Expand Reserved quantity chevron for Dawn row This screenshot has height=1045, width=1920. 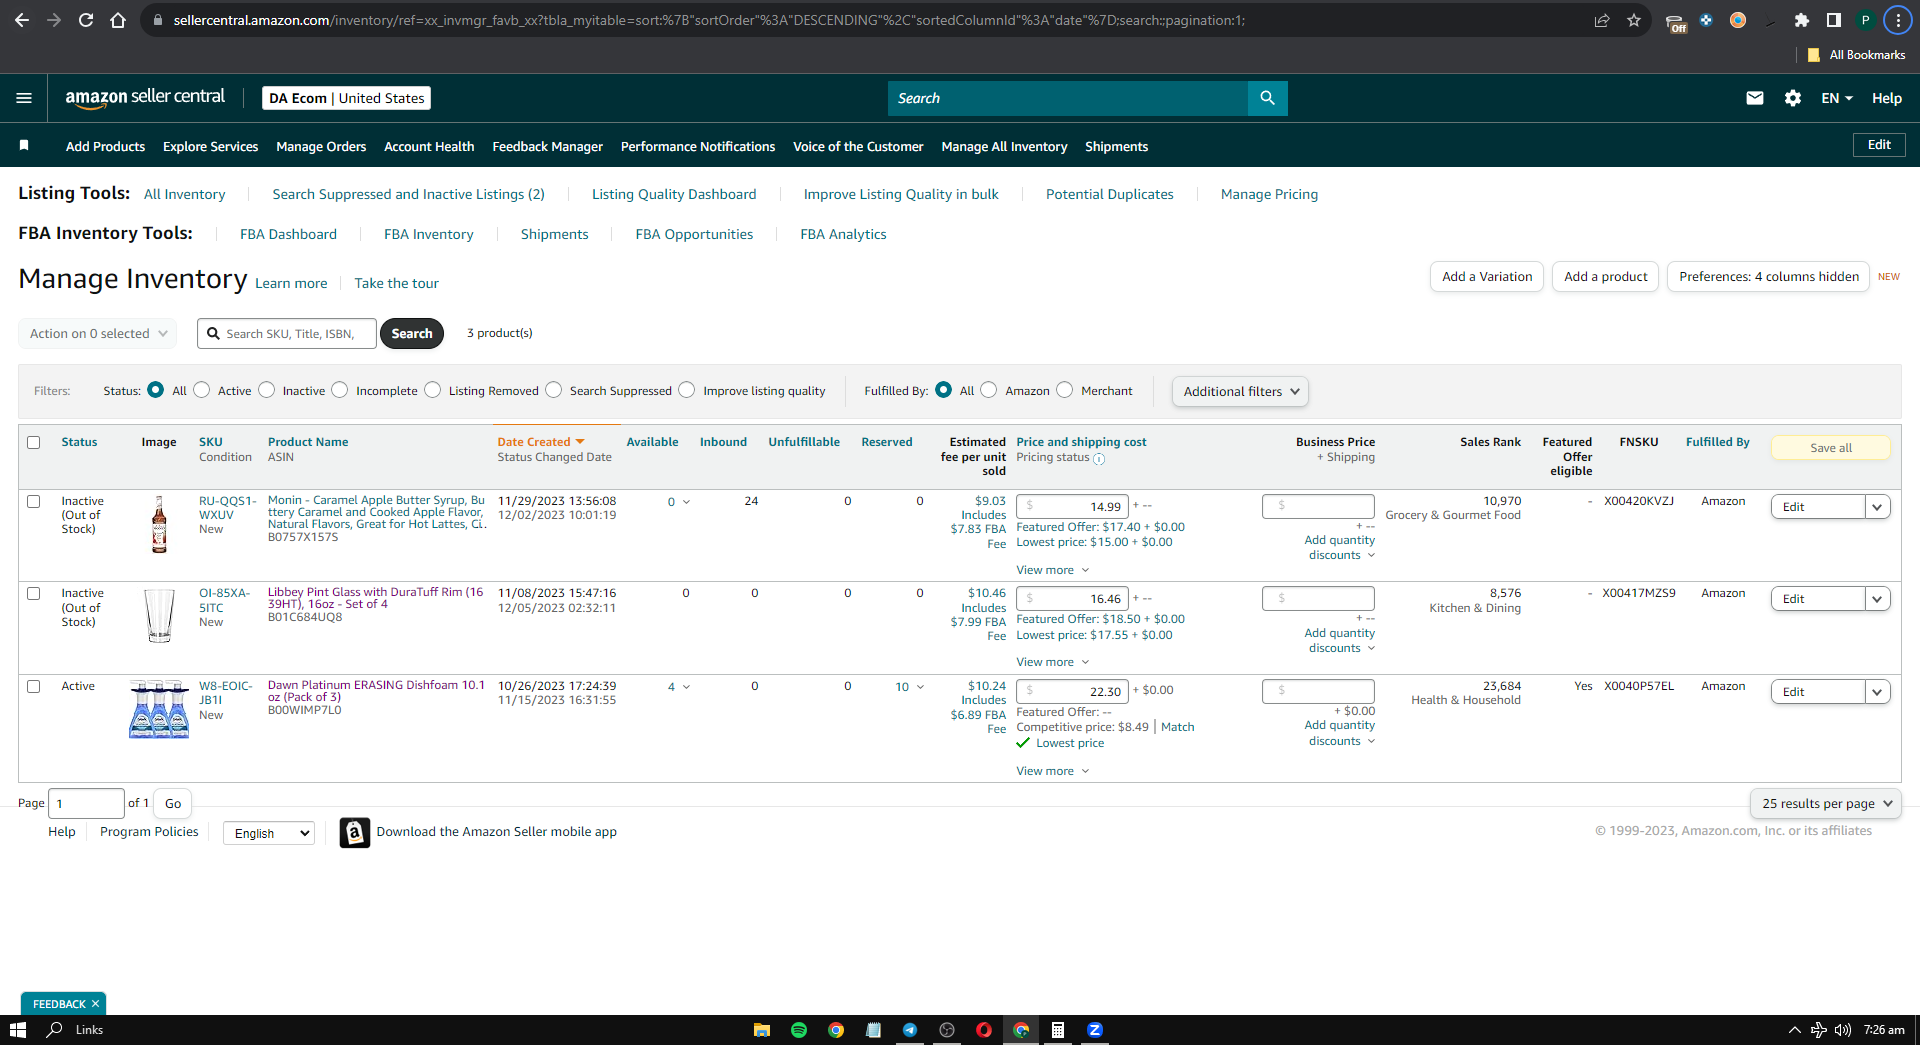[920, 687]
